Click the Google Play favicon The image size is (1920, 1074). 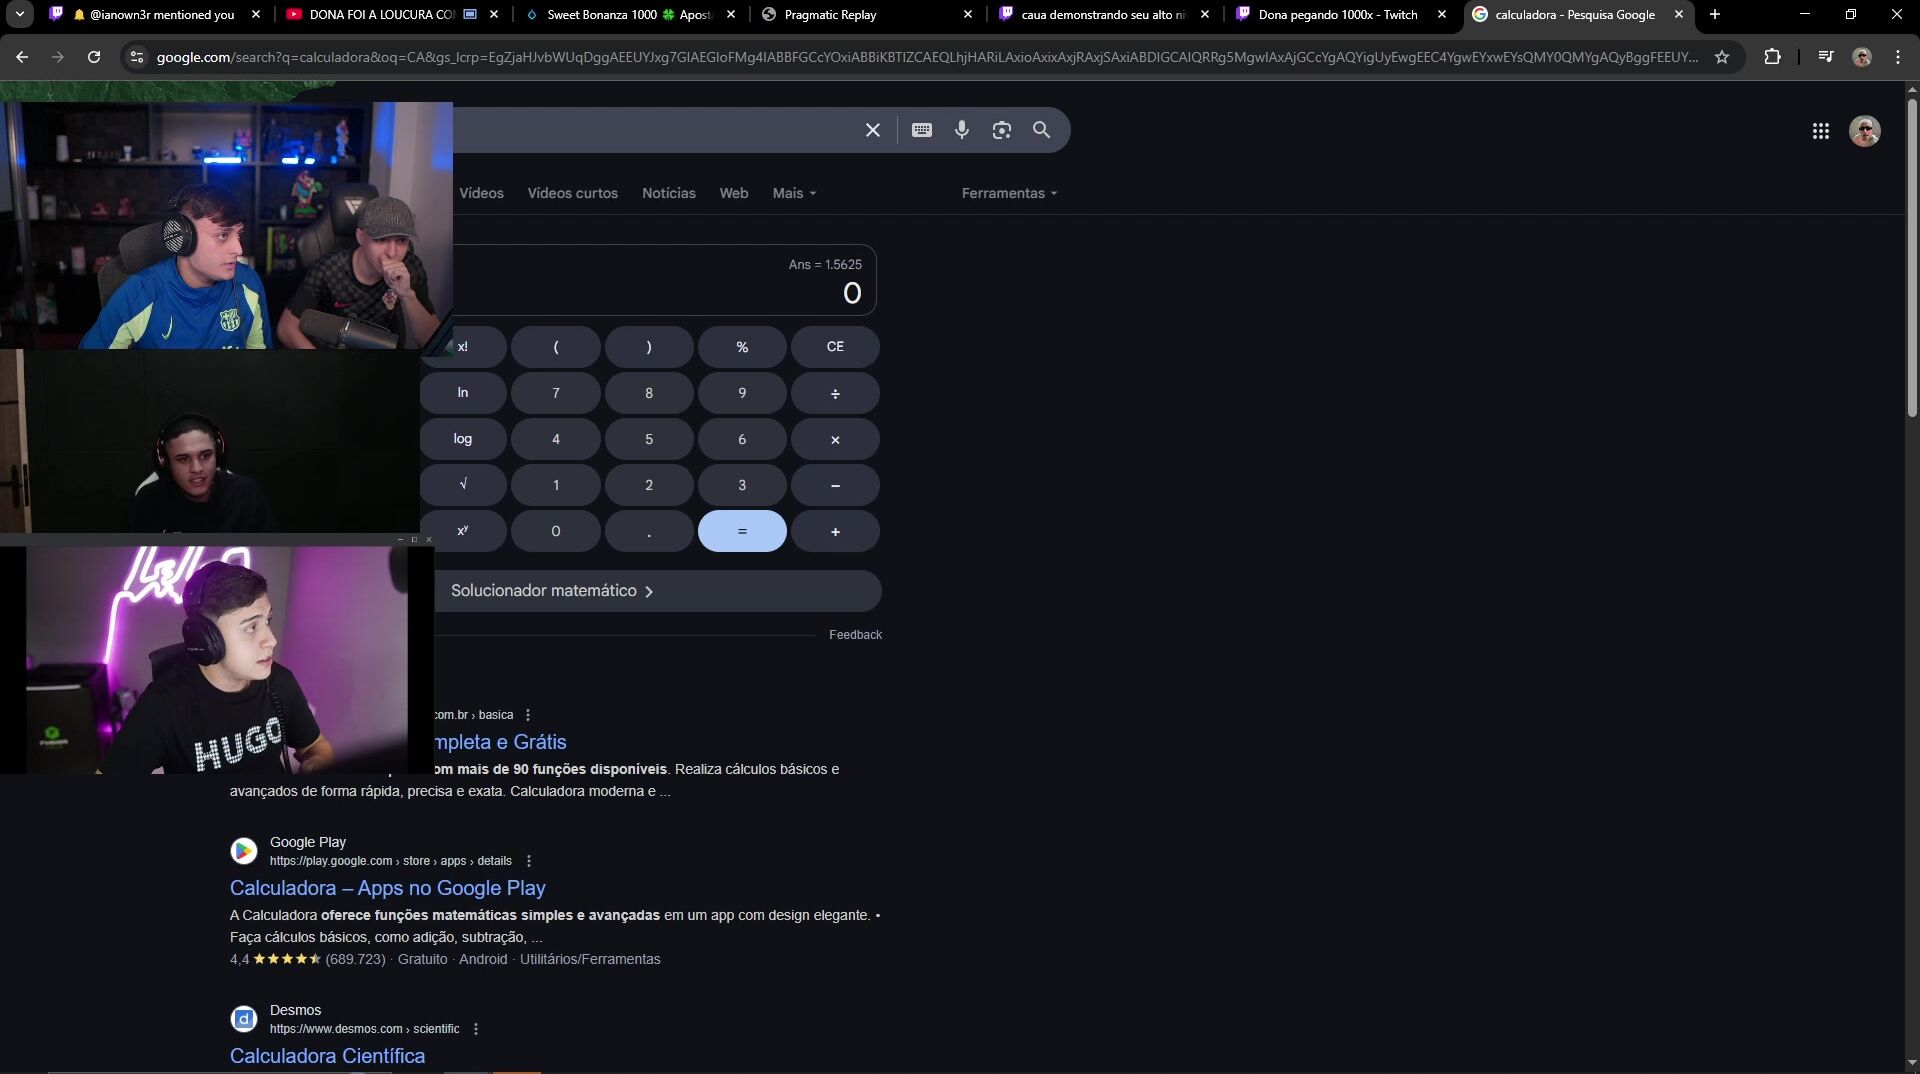[244, 851]
